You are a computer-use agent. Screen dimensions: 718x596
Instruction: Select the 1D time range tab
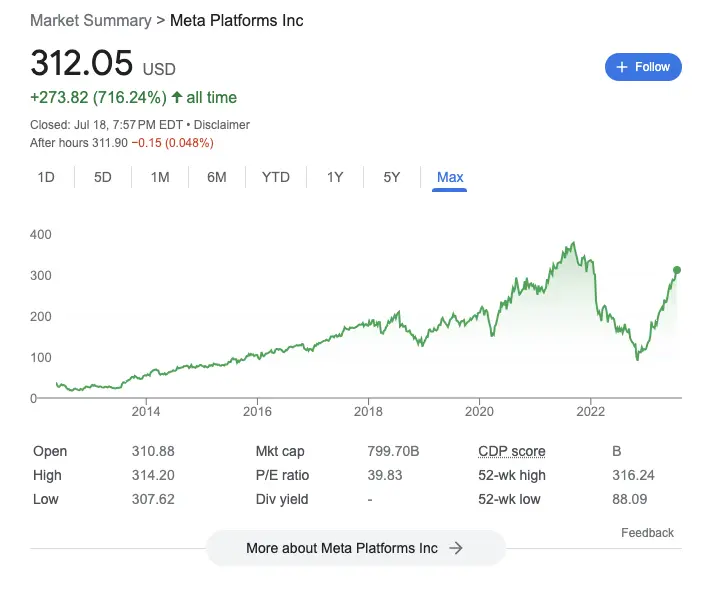46,177
